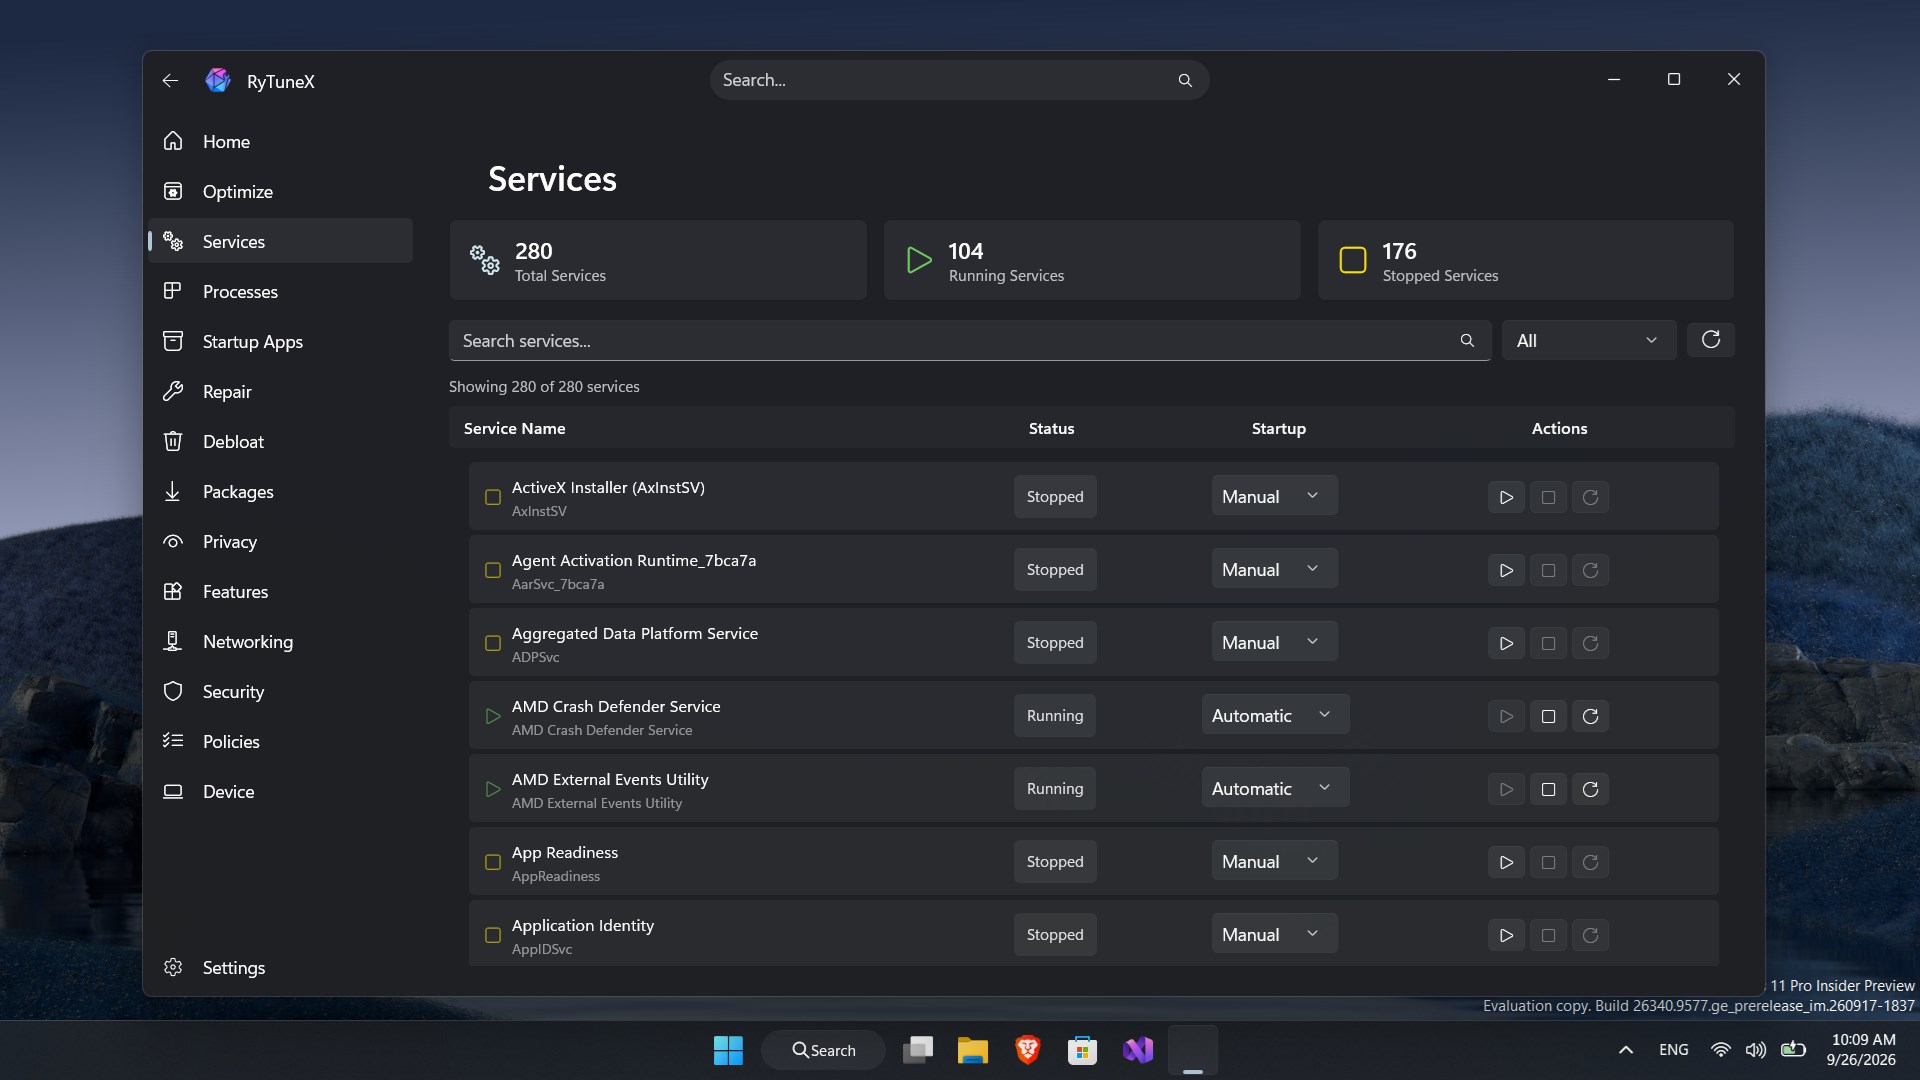The image size is (1920, 1080).
Task: Click the Service Name column header
Action: pos(514,428)
